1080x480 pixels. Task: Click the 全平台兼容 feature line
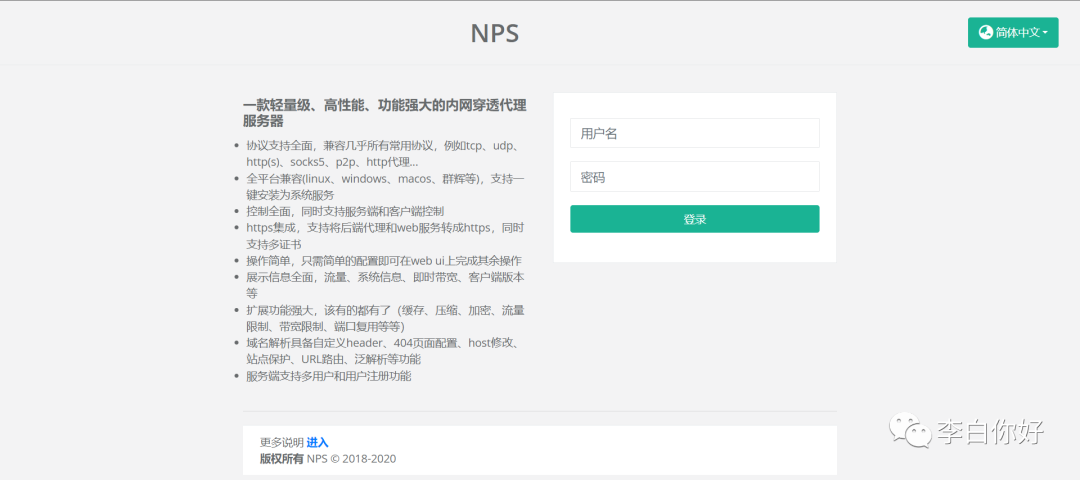385,187
